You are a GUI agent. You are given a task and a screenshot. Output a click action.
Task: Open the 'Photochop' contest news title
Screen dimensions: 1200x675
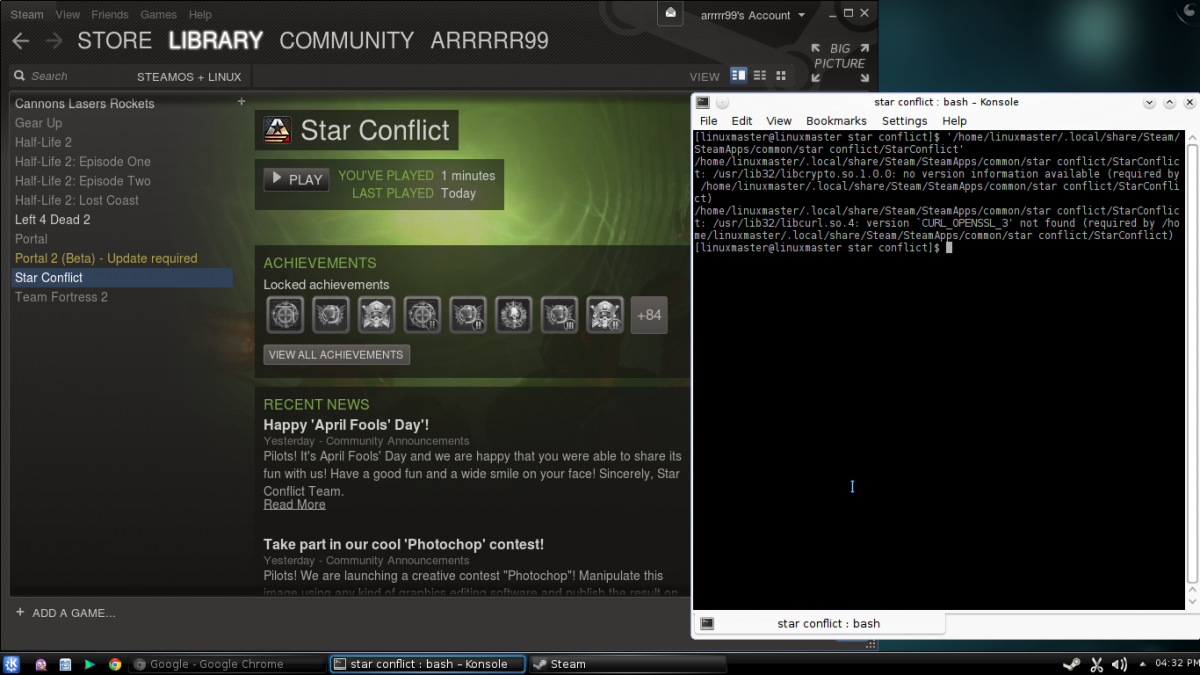click(x=403, y=544)
